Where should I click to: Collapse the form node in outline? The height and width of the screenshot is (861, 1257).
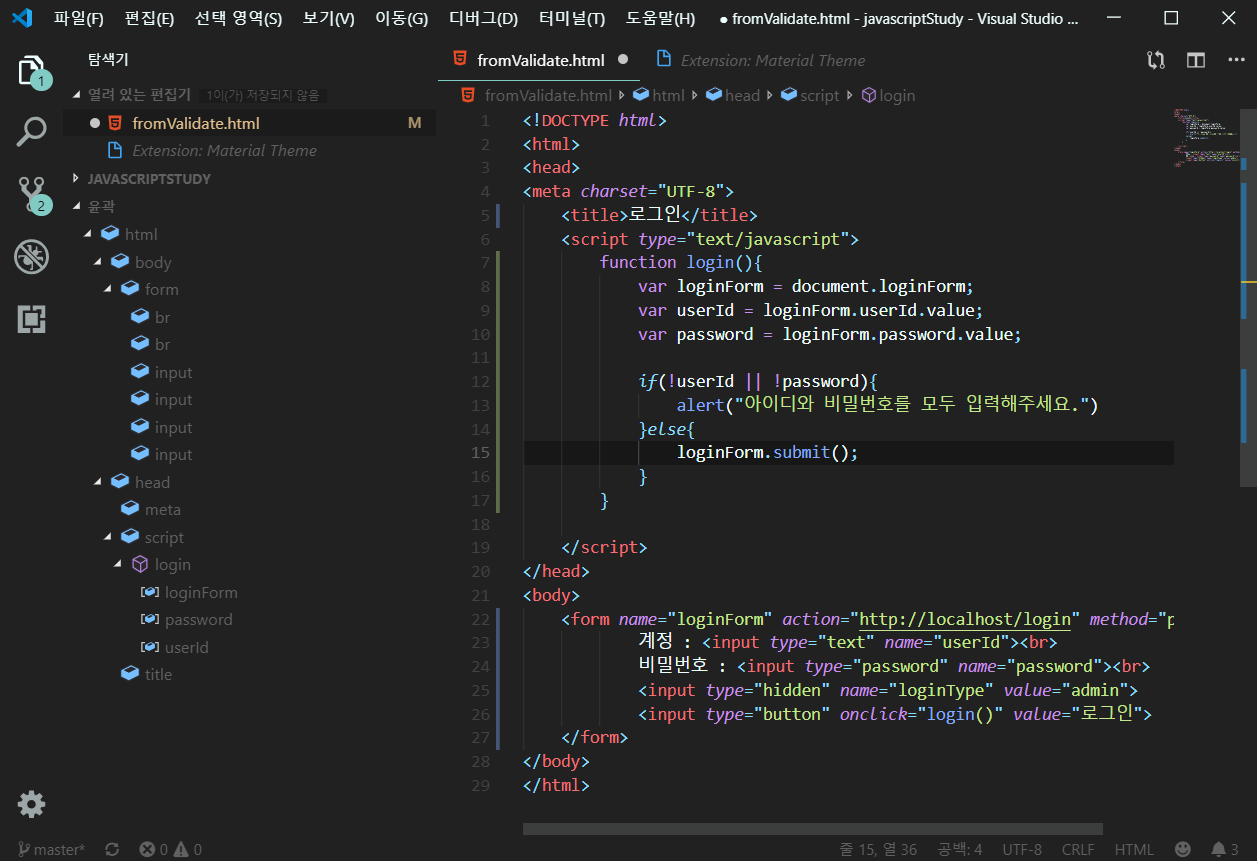108,290
